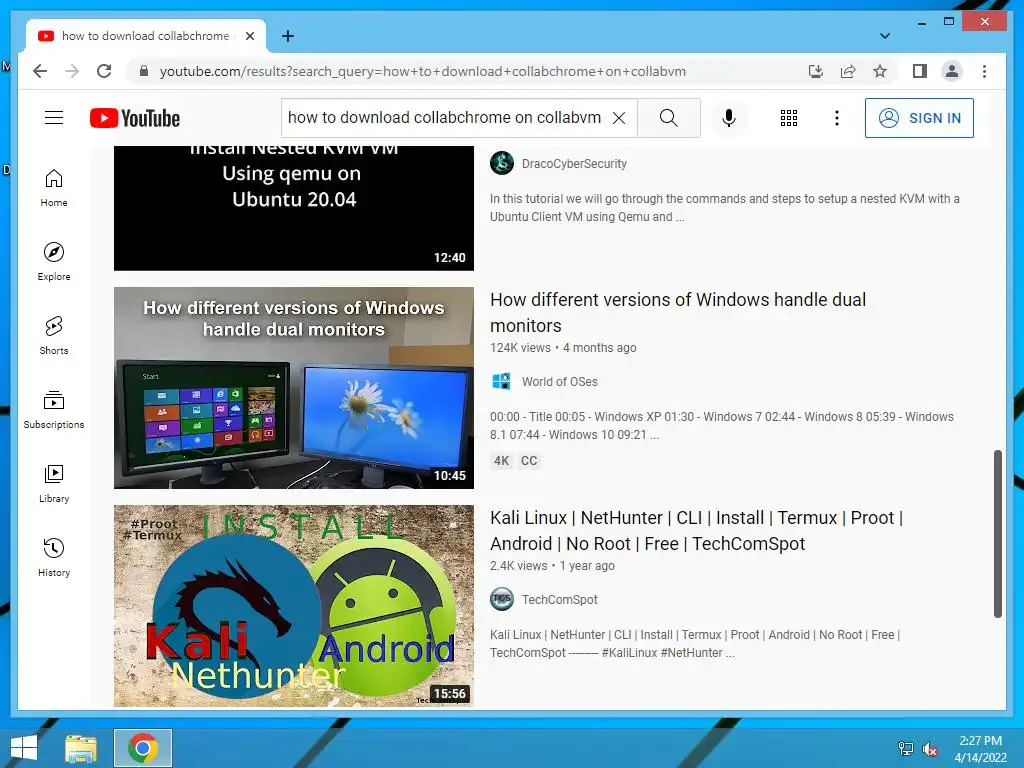Visit the World of OSes channel name

pyautogui.click(x=560, y=382)
